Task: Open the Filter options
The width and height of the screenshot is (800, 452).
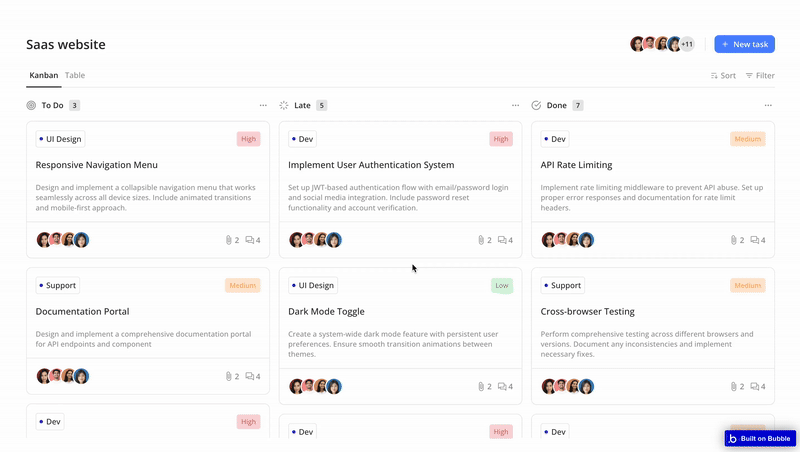Action: 760,76
